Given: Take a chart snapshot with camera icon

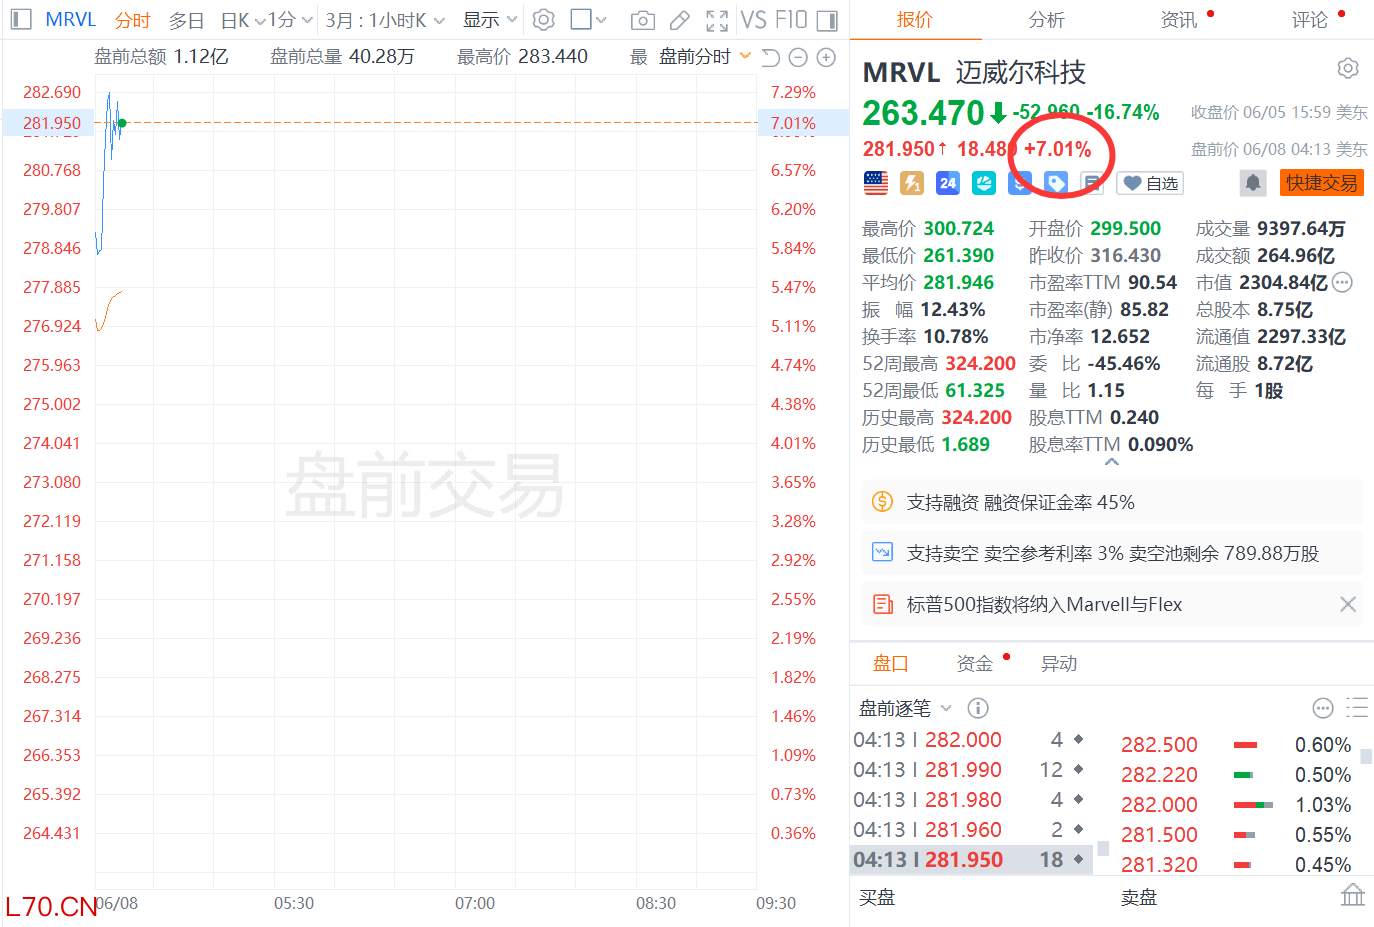Looking at the screenshot, I should 643,20.
